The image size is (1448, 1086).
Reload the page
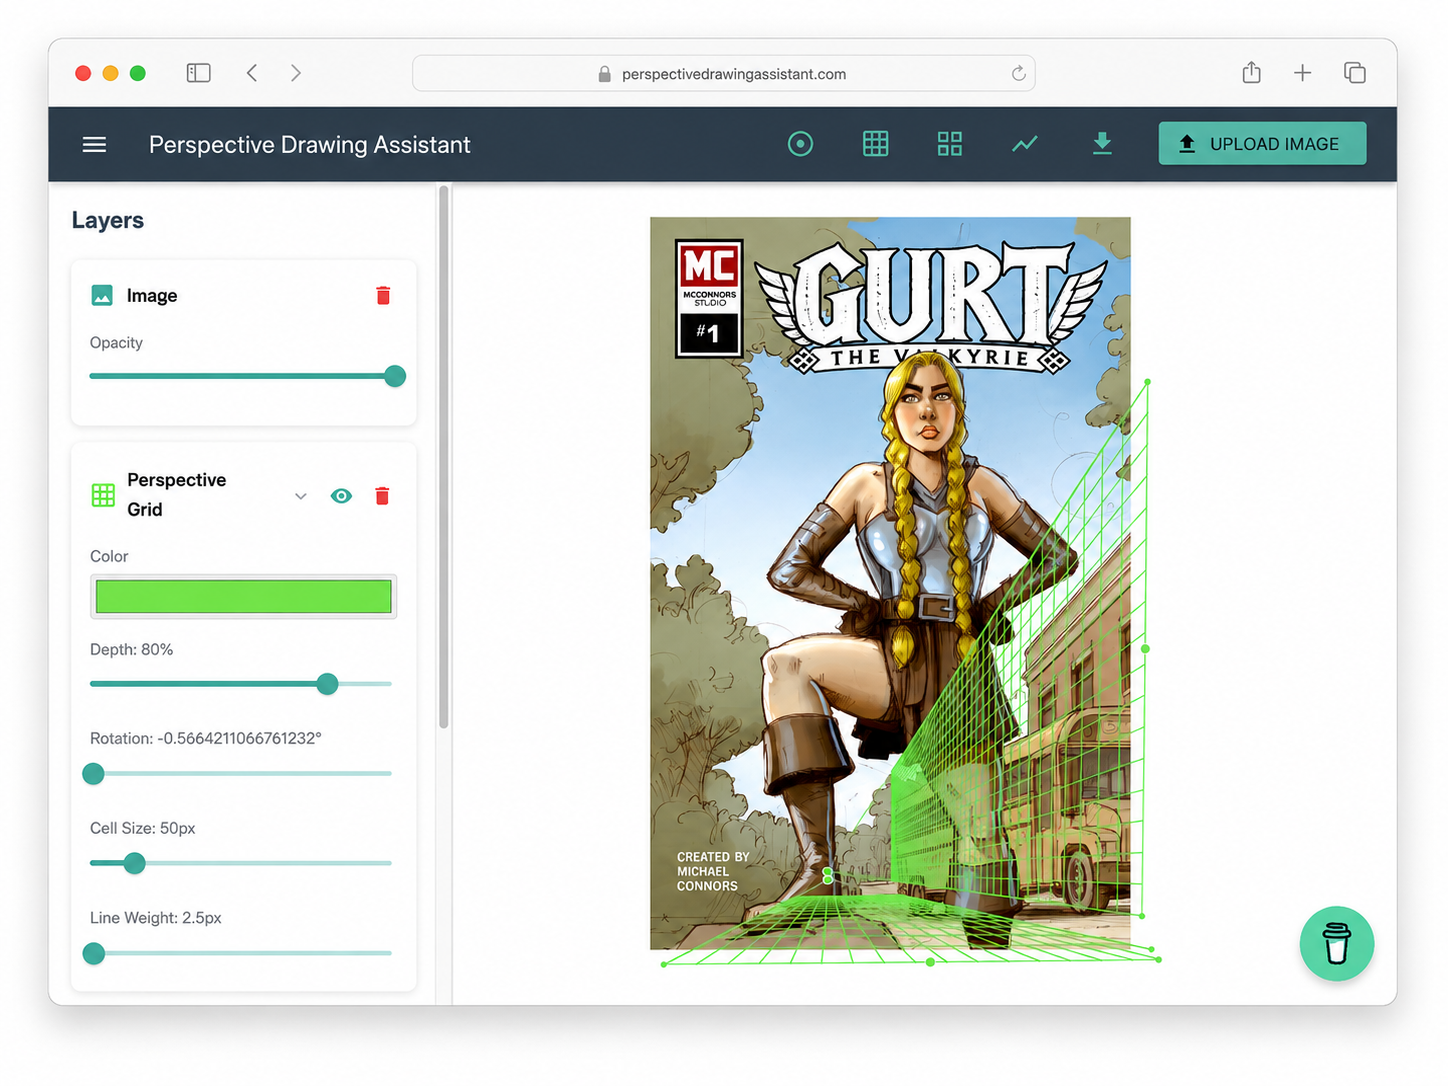point(1018,73)
